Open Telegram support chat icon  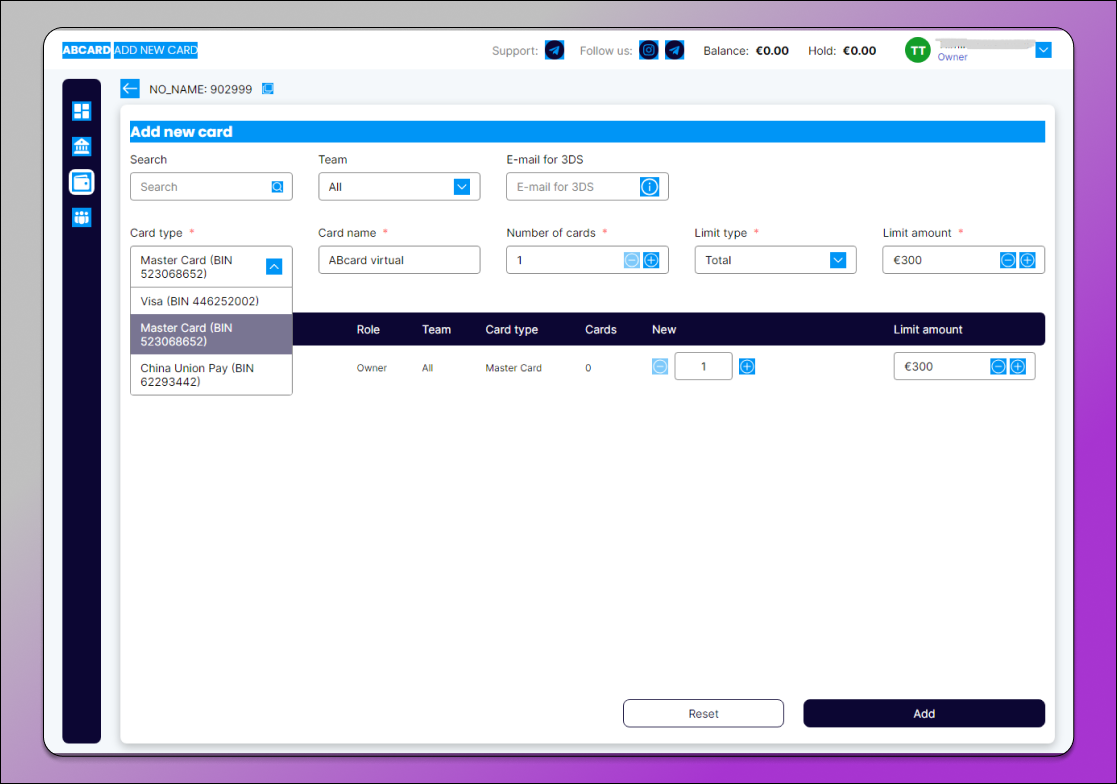(x=554, y=50)
